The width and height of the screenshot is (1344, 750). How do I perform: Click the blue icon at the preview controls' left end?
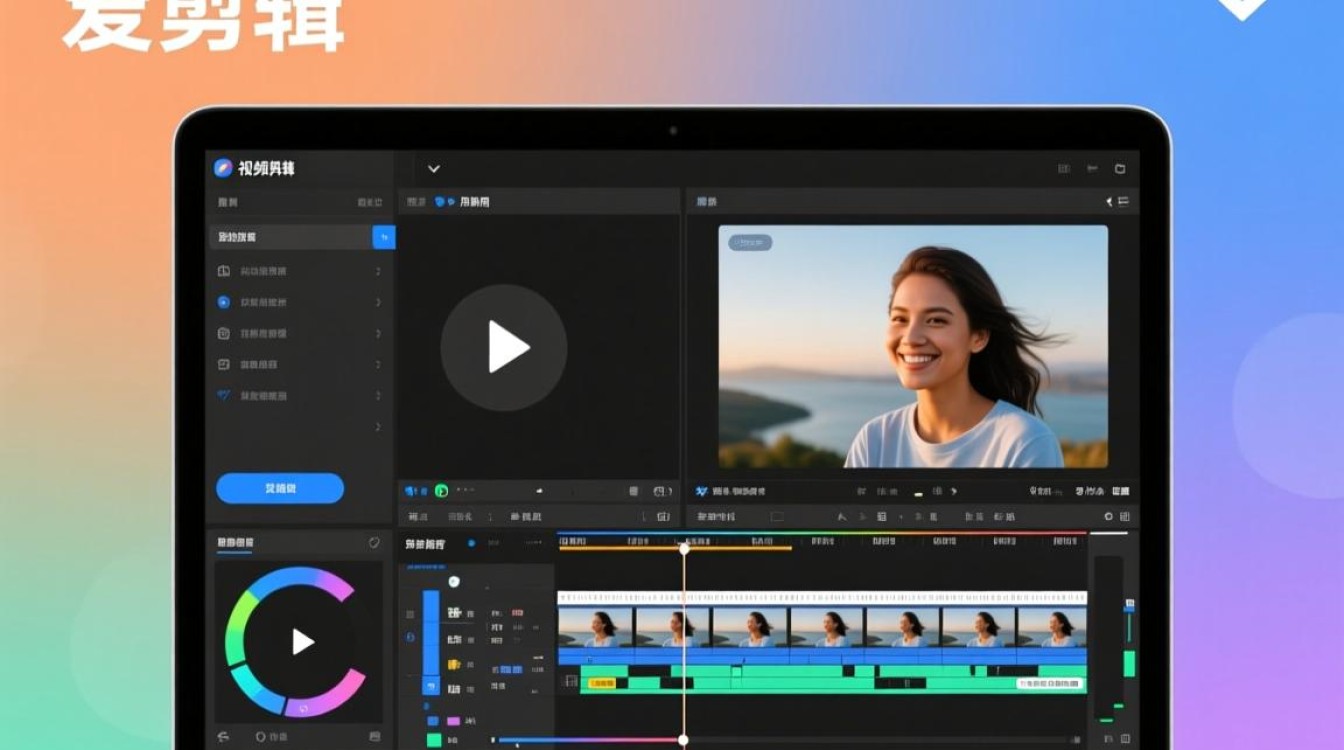click(702, 491)
